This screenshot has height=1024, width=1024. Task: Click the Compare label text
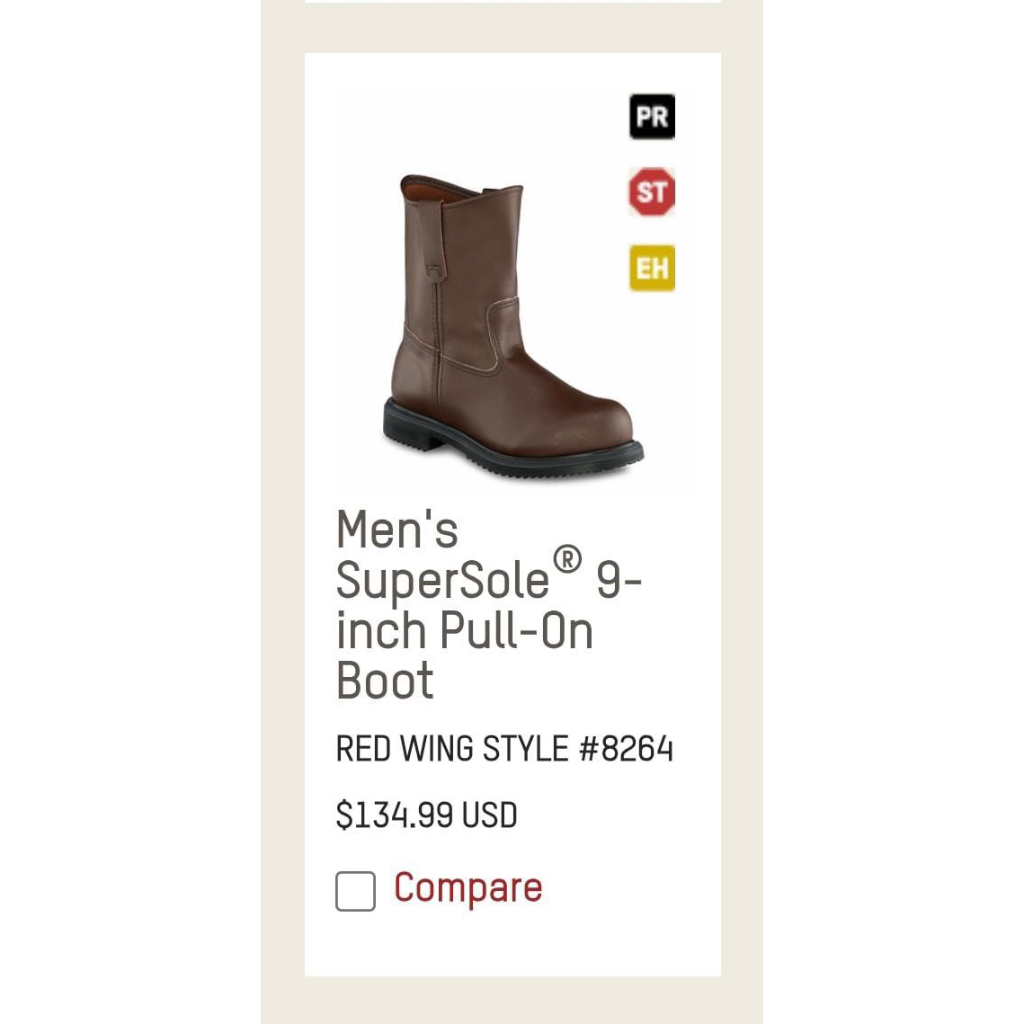[x=468, y=888]
